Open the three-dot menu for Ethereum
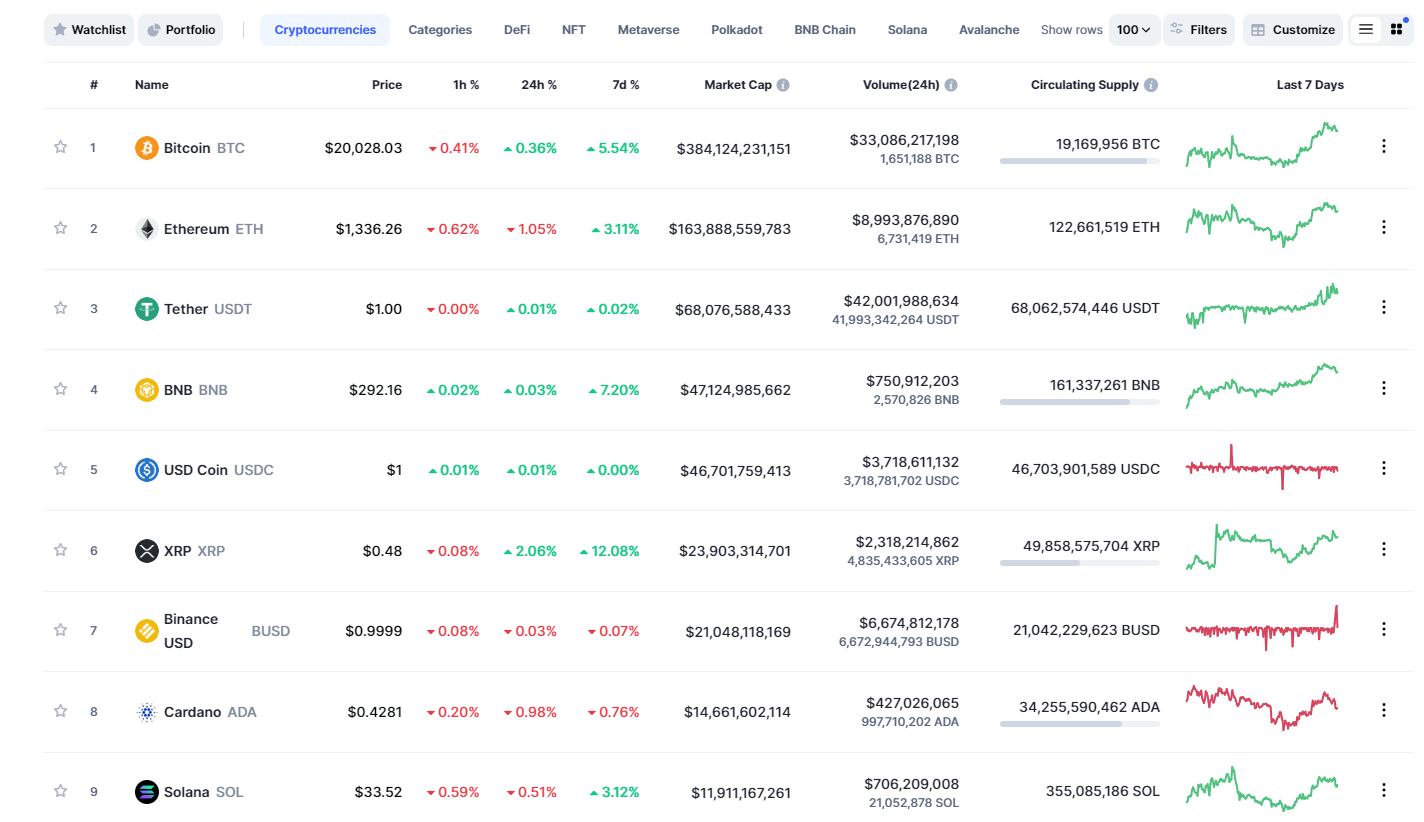Screen dimensions: 1424x822 (x=1385, y=226)
